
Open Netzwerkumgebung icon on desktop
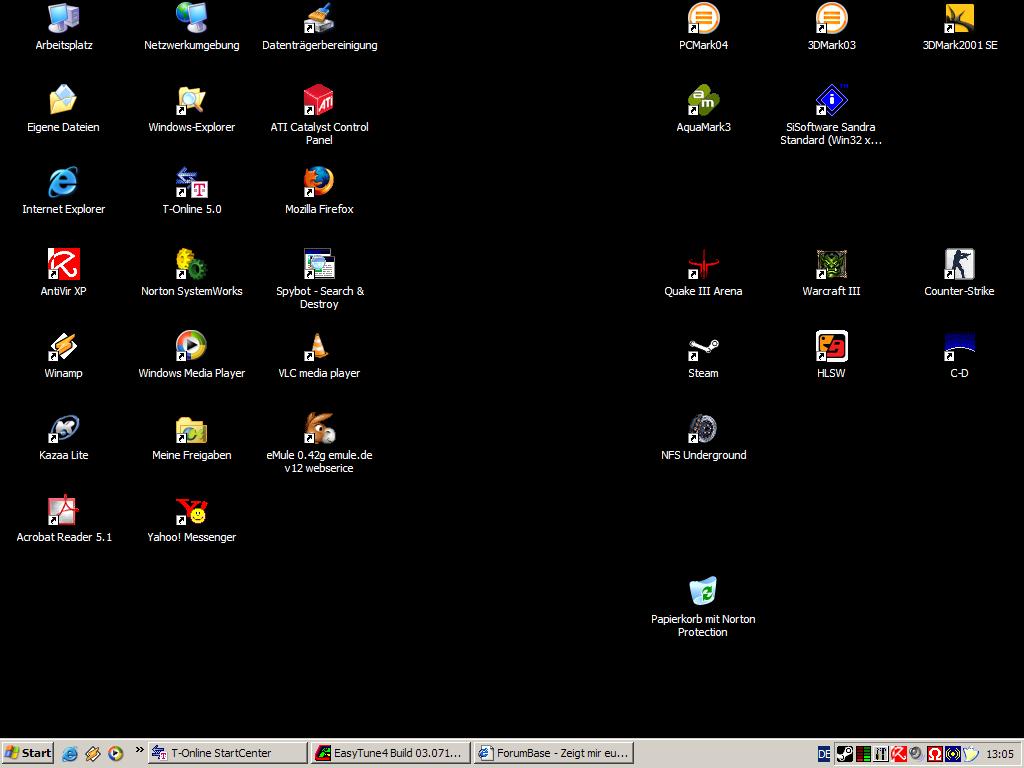tap(191, 27)
